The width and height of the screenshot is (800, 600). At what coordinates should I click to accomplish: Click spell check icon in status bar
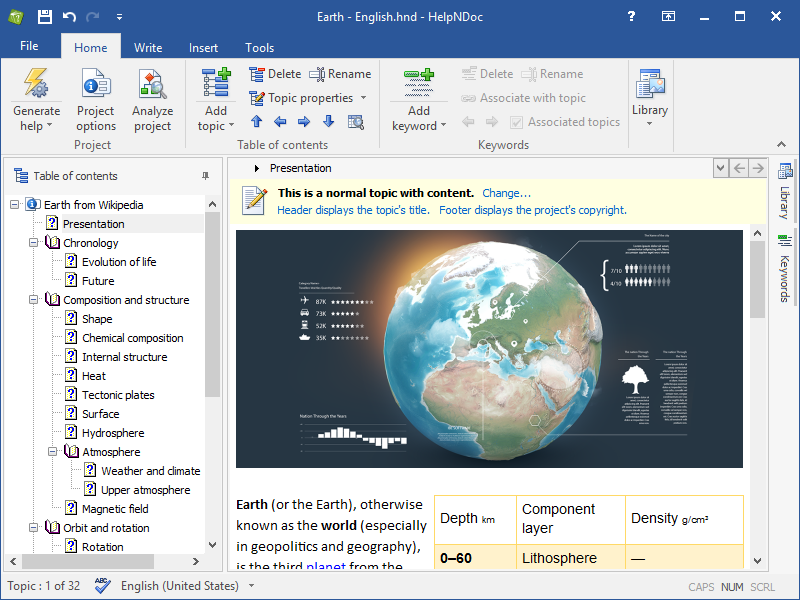(x=102, y=586)
